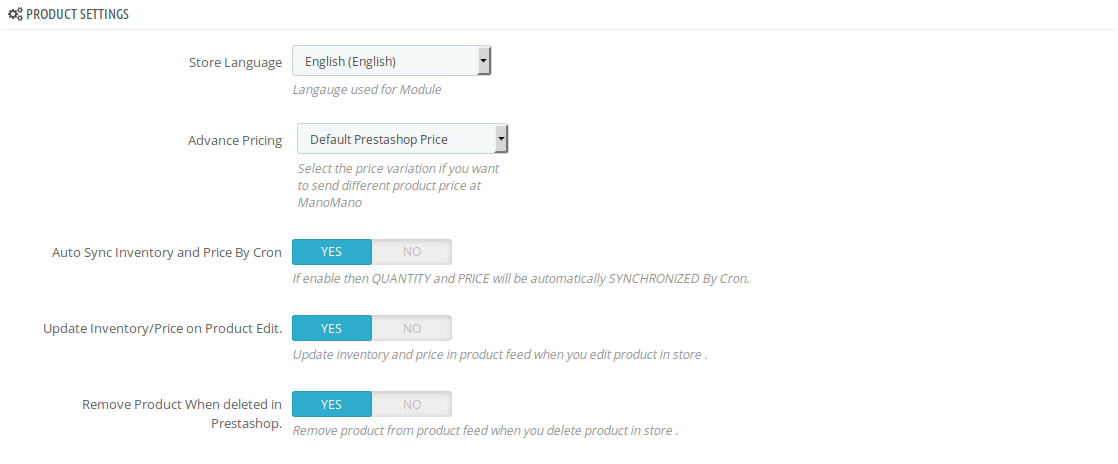Disable Update Inventory/Price on Product Edit with NO
The width and height of the screenshot is (1118, 464).
click(412, 328)
